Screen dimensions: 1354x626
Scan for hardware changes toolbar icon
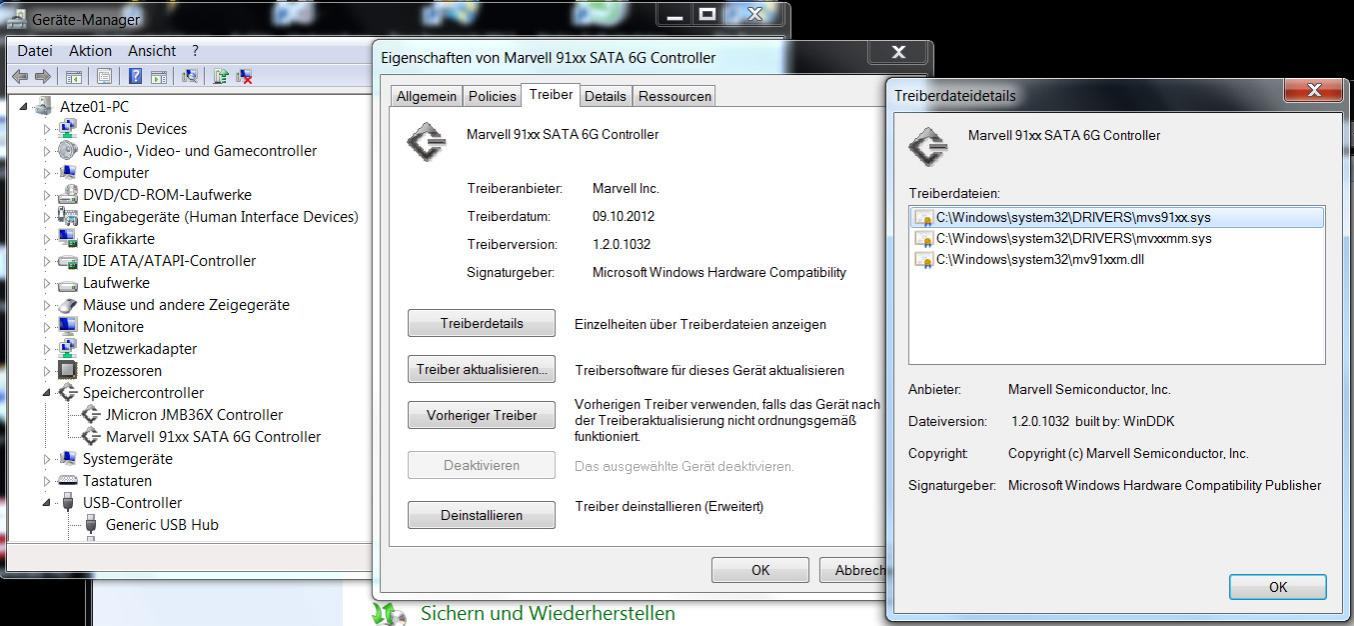(190, 76)
